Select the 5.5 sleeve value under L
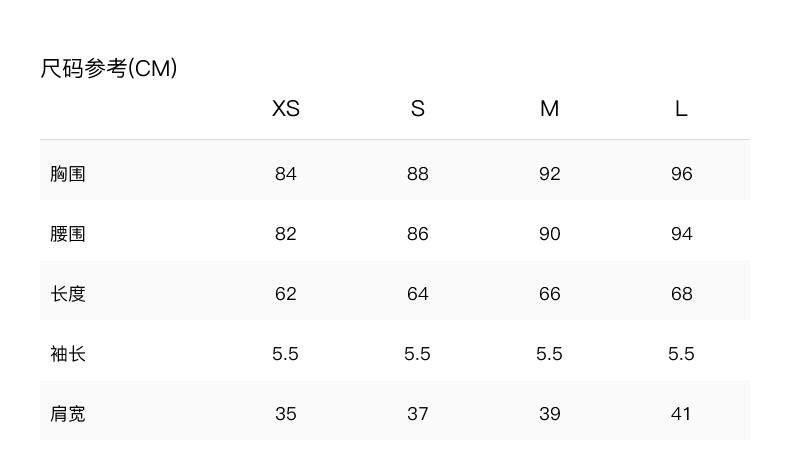This screenshot has height=450, width=790. coord(681,354)
